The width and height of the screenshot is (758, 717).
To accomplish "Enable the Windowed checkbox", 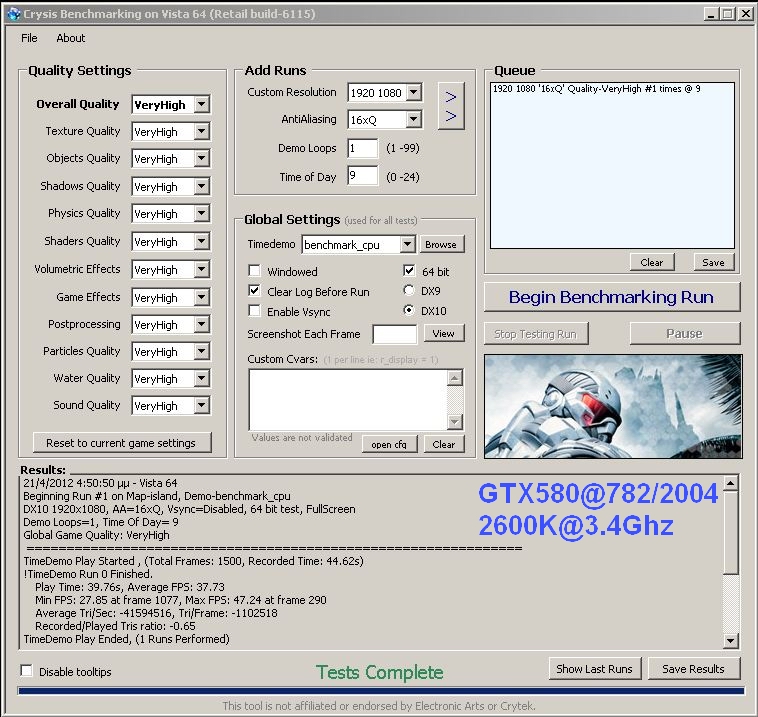I will point(254,270).
